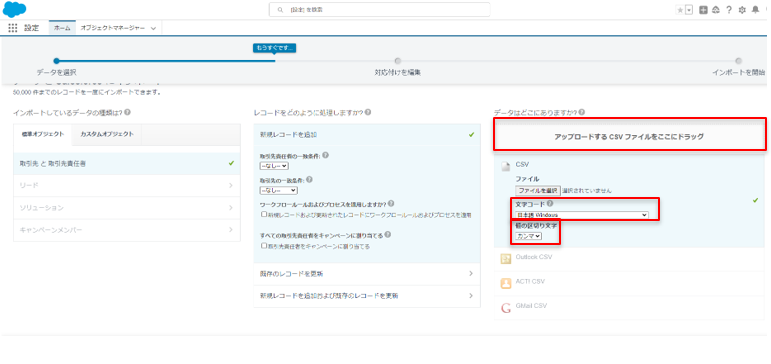The height and width of the screenshot is (364, 771).
Task: Expand 既存のレコードを更新 option
Action: pos(367,273)
